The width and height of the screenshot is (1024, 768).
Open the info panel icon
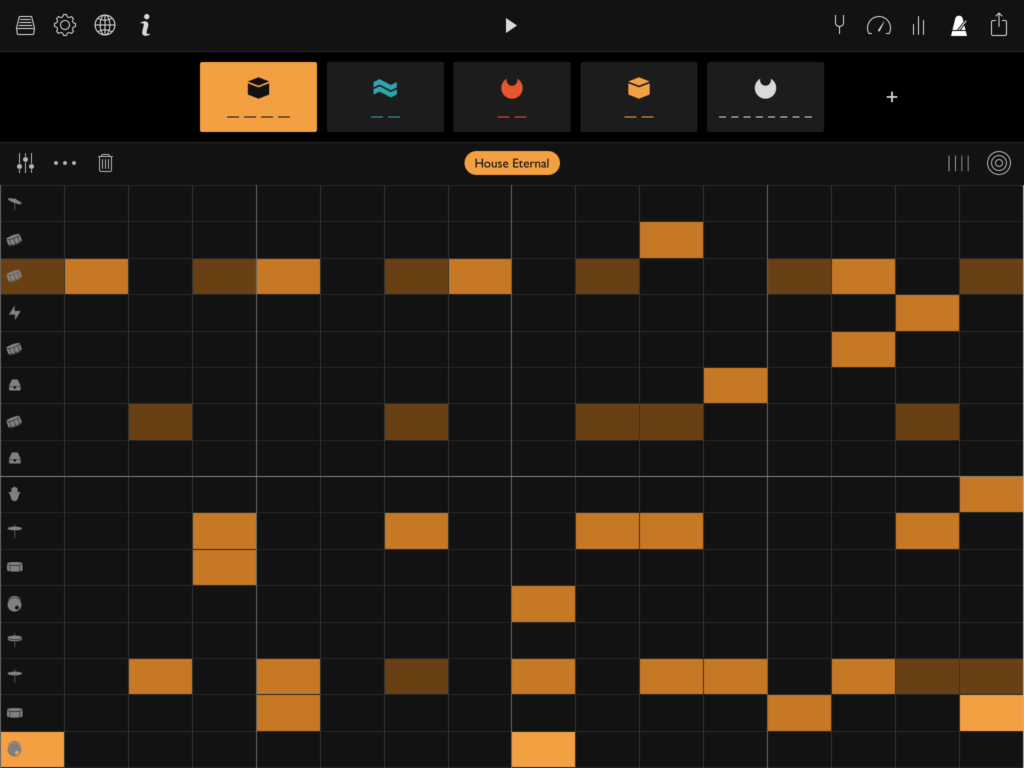pos(145,26)
